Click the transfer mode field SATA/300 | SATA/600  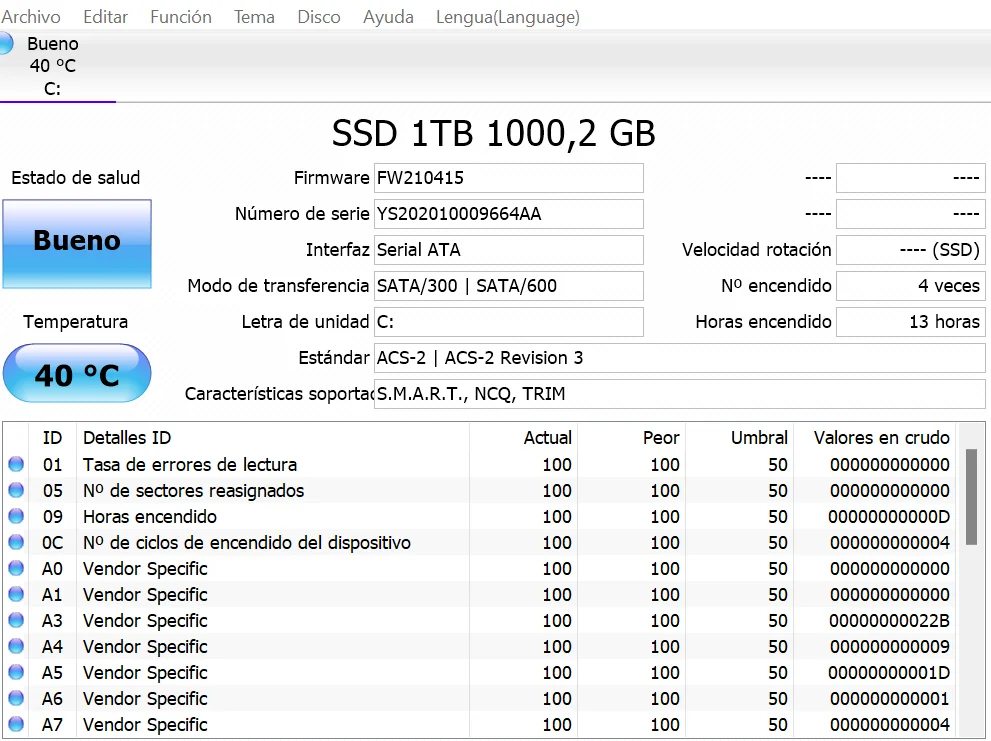(509, 286)
